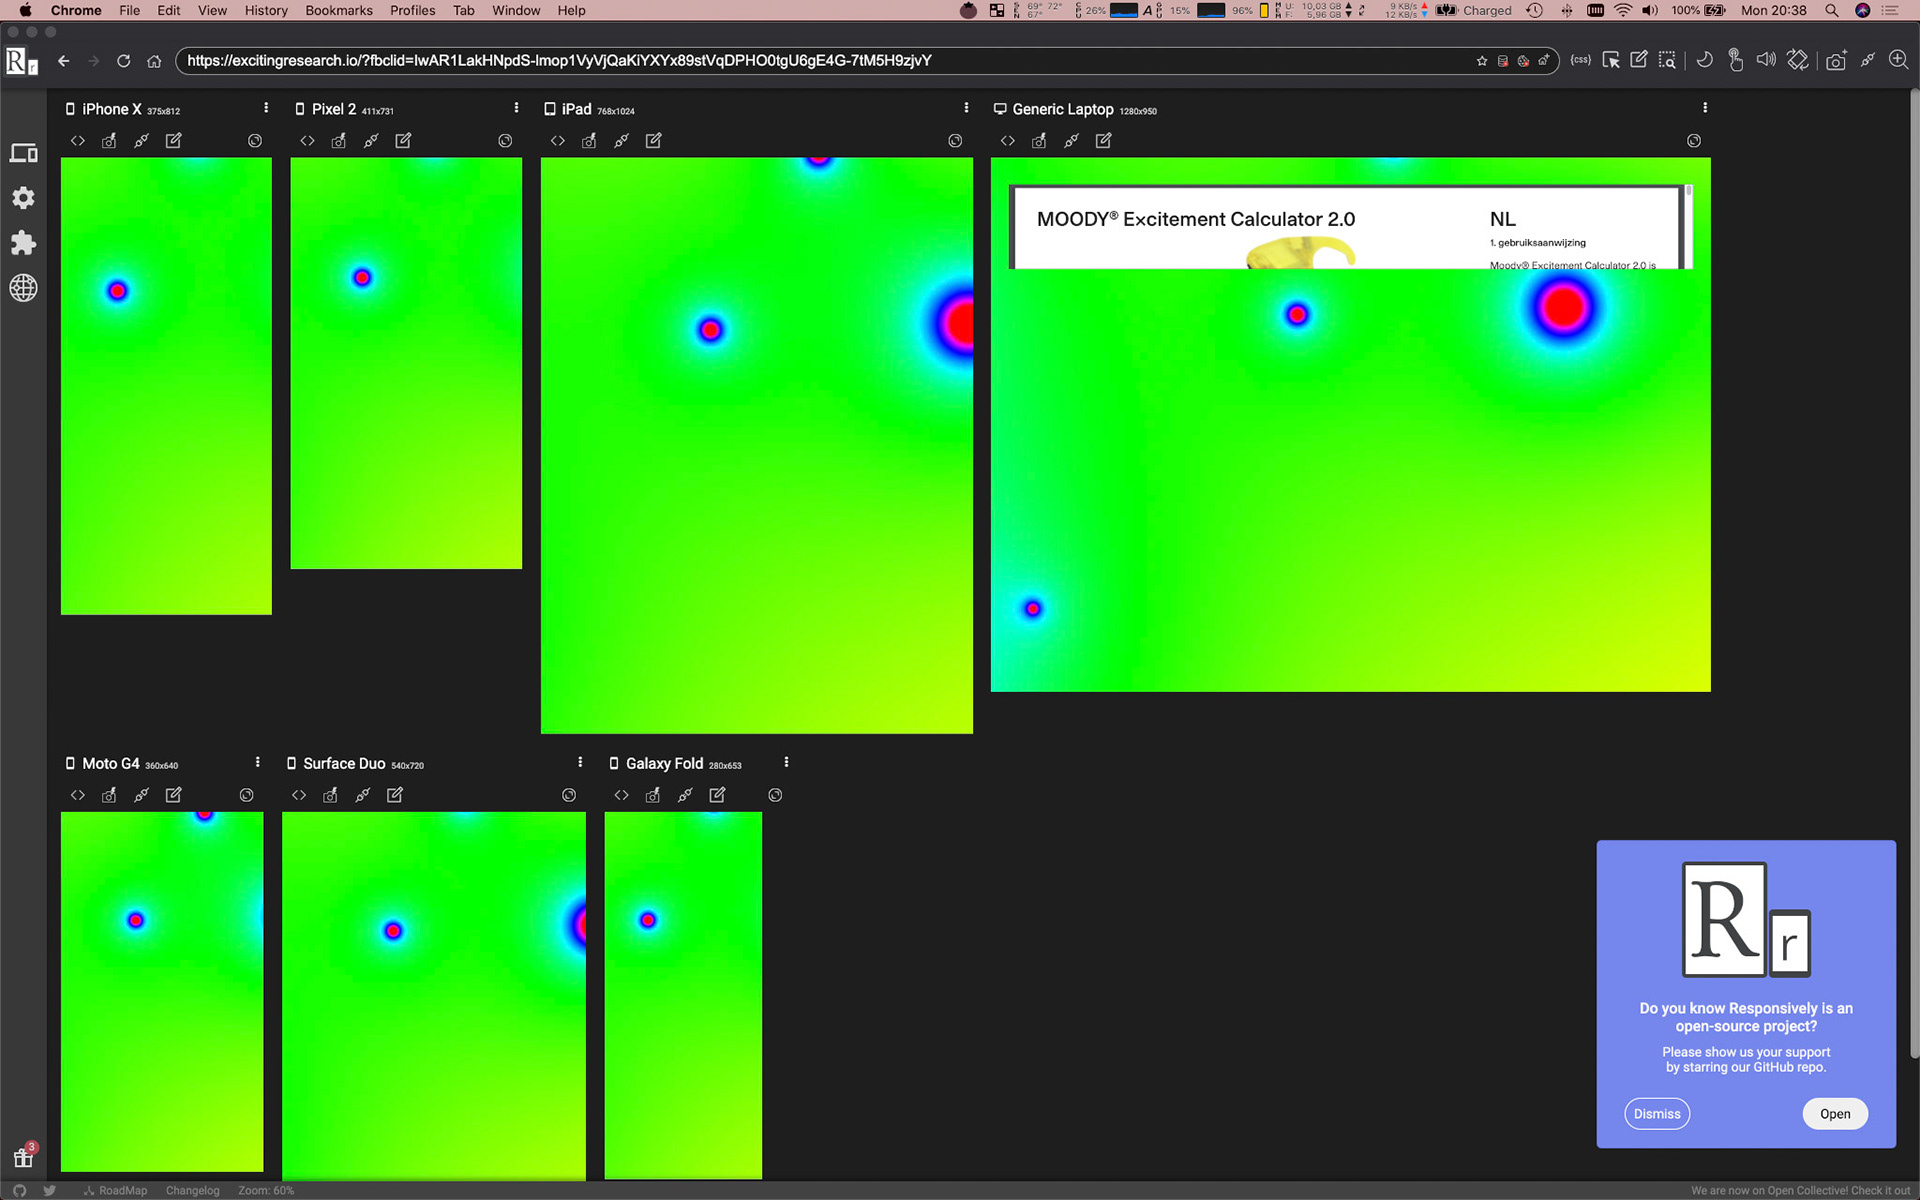
Task: Open the Edit menu
Action: (169, 10)
